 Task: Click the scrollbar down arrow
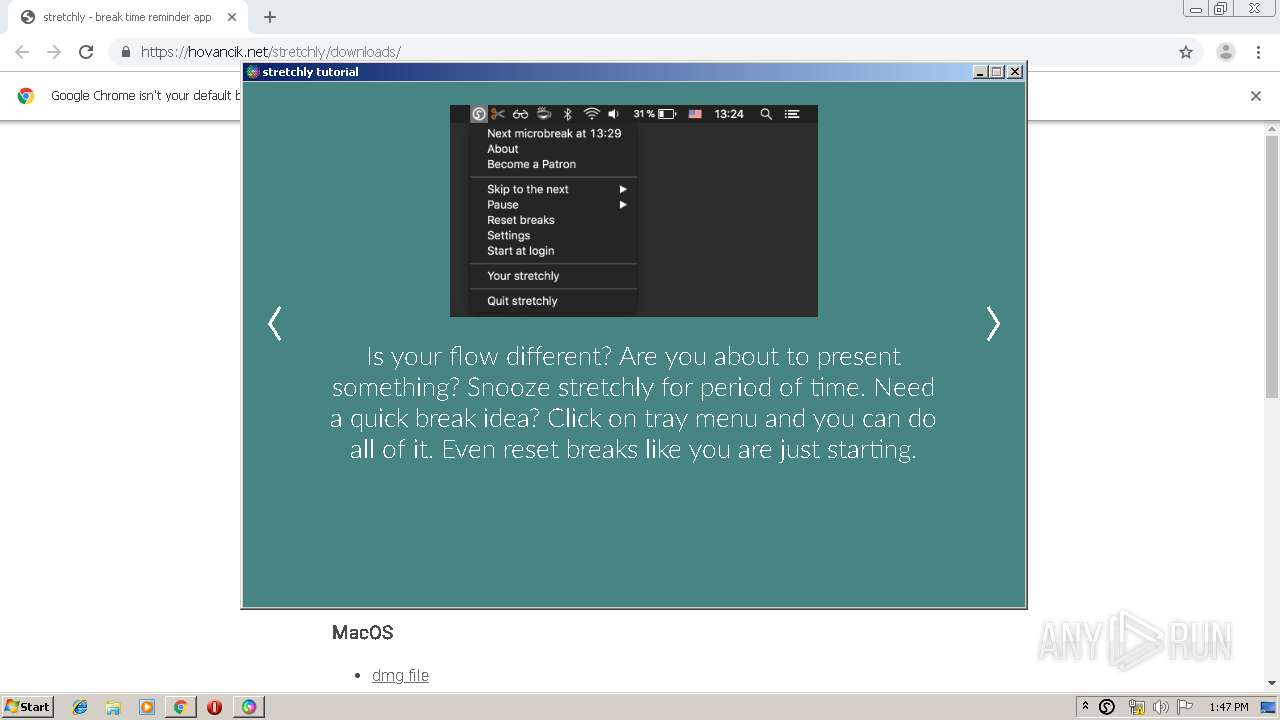coord(1272,683)
